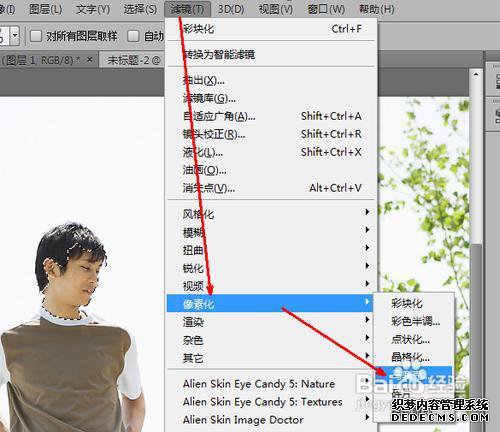This screenshot has width=500, height=432.
Task: Toggle the 自动 checkbox
Action: tap(133, 36)
